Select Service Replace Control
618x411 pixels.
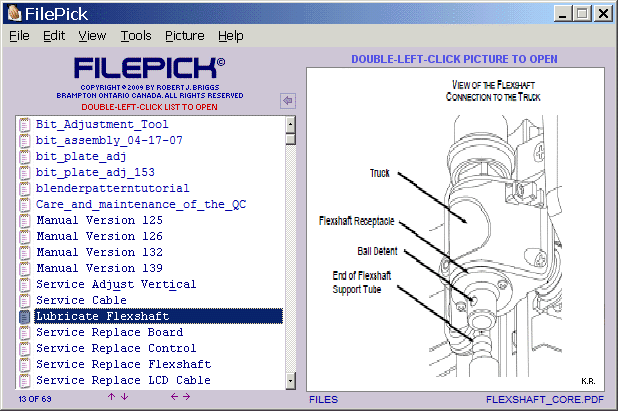[116, 348]
